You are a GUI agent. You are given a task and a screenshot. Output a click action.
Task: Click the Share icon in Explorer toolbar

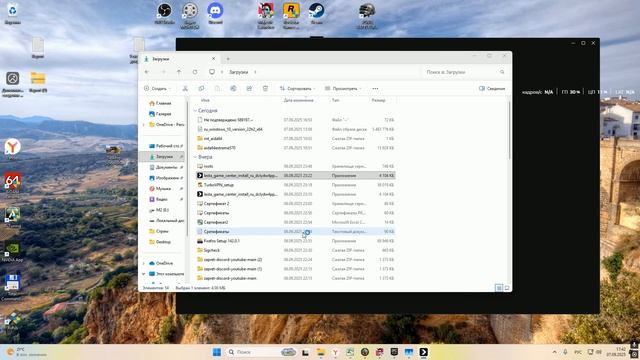249,89
